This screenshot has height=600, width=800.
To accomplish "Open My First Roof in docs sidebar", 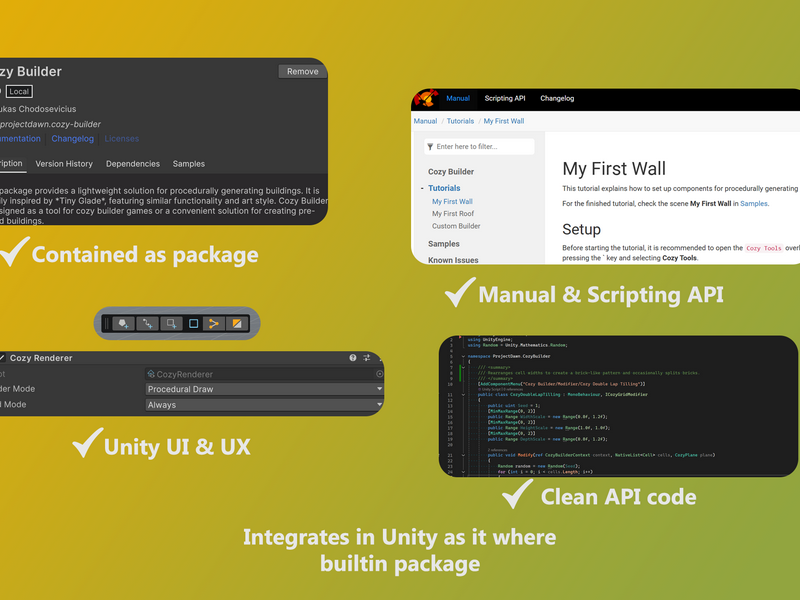I will point(453,214).
